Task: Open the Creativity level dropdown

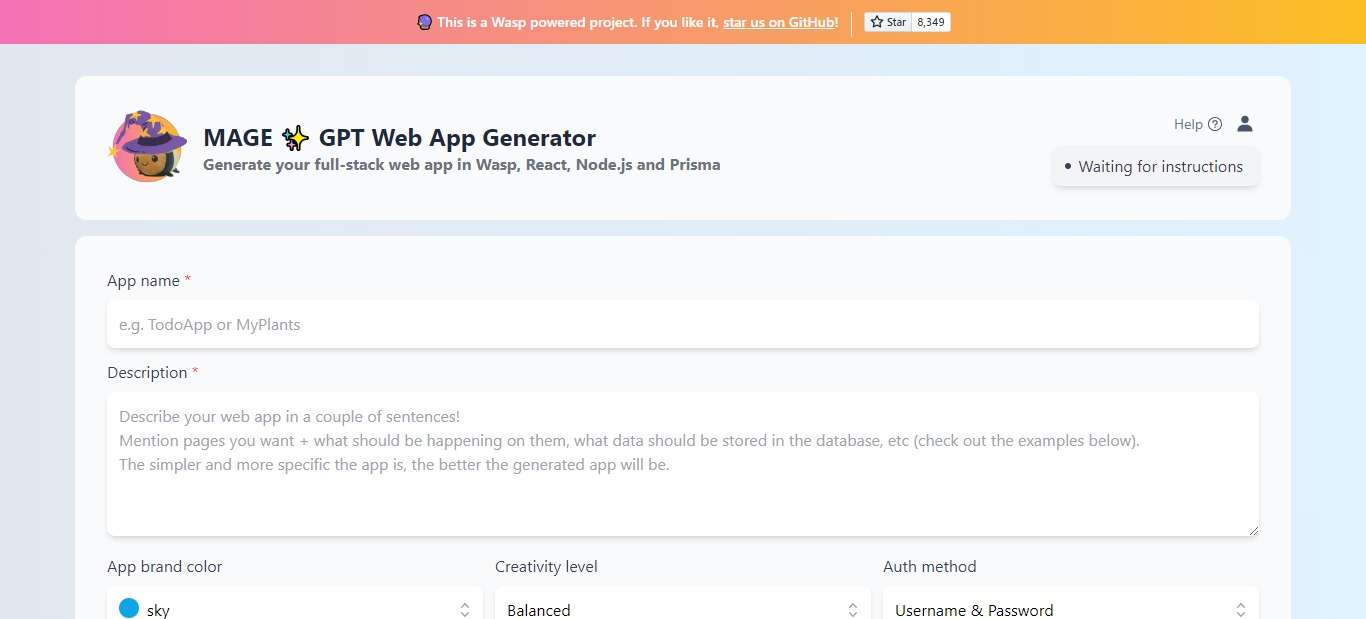Action: click(x=682, y=609)
